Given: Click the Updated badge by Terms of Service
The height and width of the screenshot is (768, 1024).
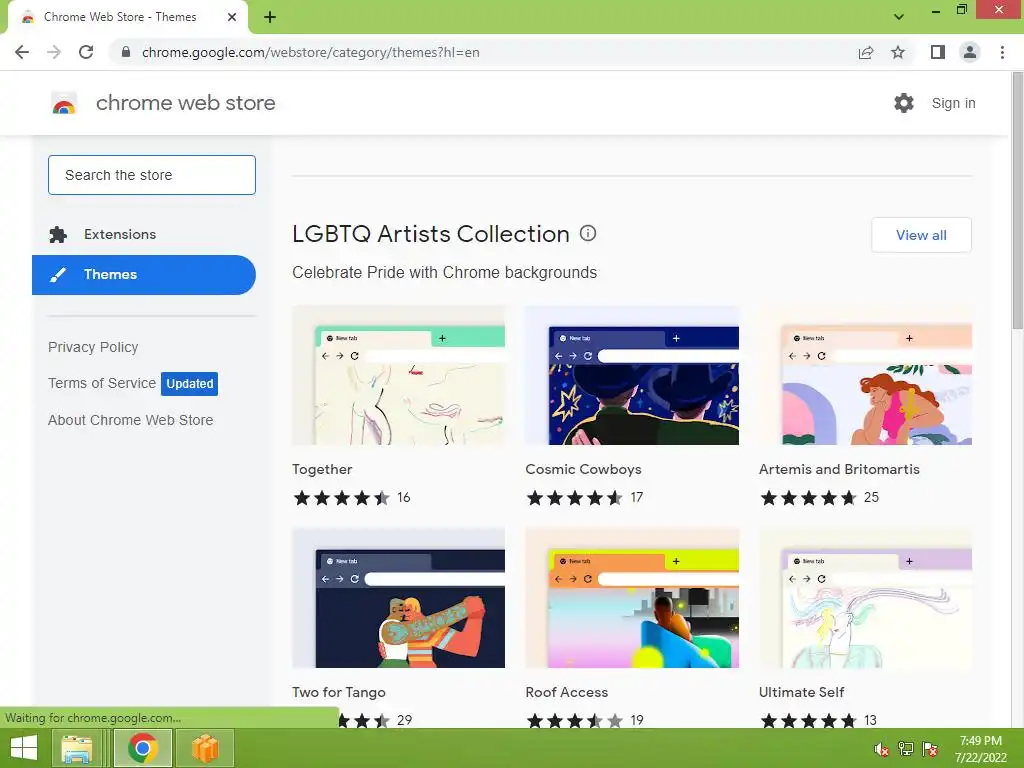Looking at the screenshot, I should (x=189, y=384).
